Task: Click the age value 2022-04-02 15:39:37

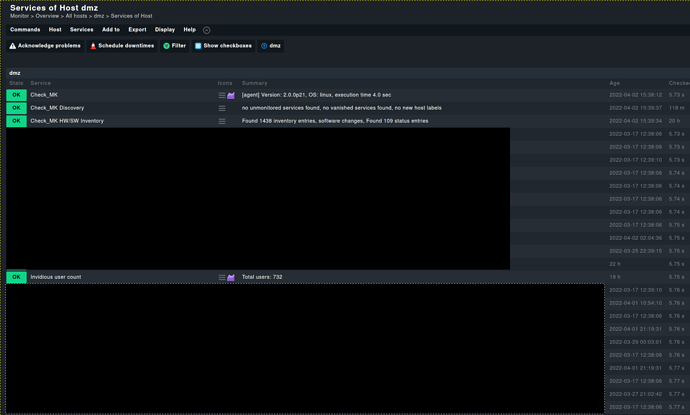Action: [635, 108]
